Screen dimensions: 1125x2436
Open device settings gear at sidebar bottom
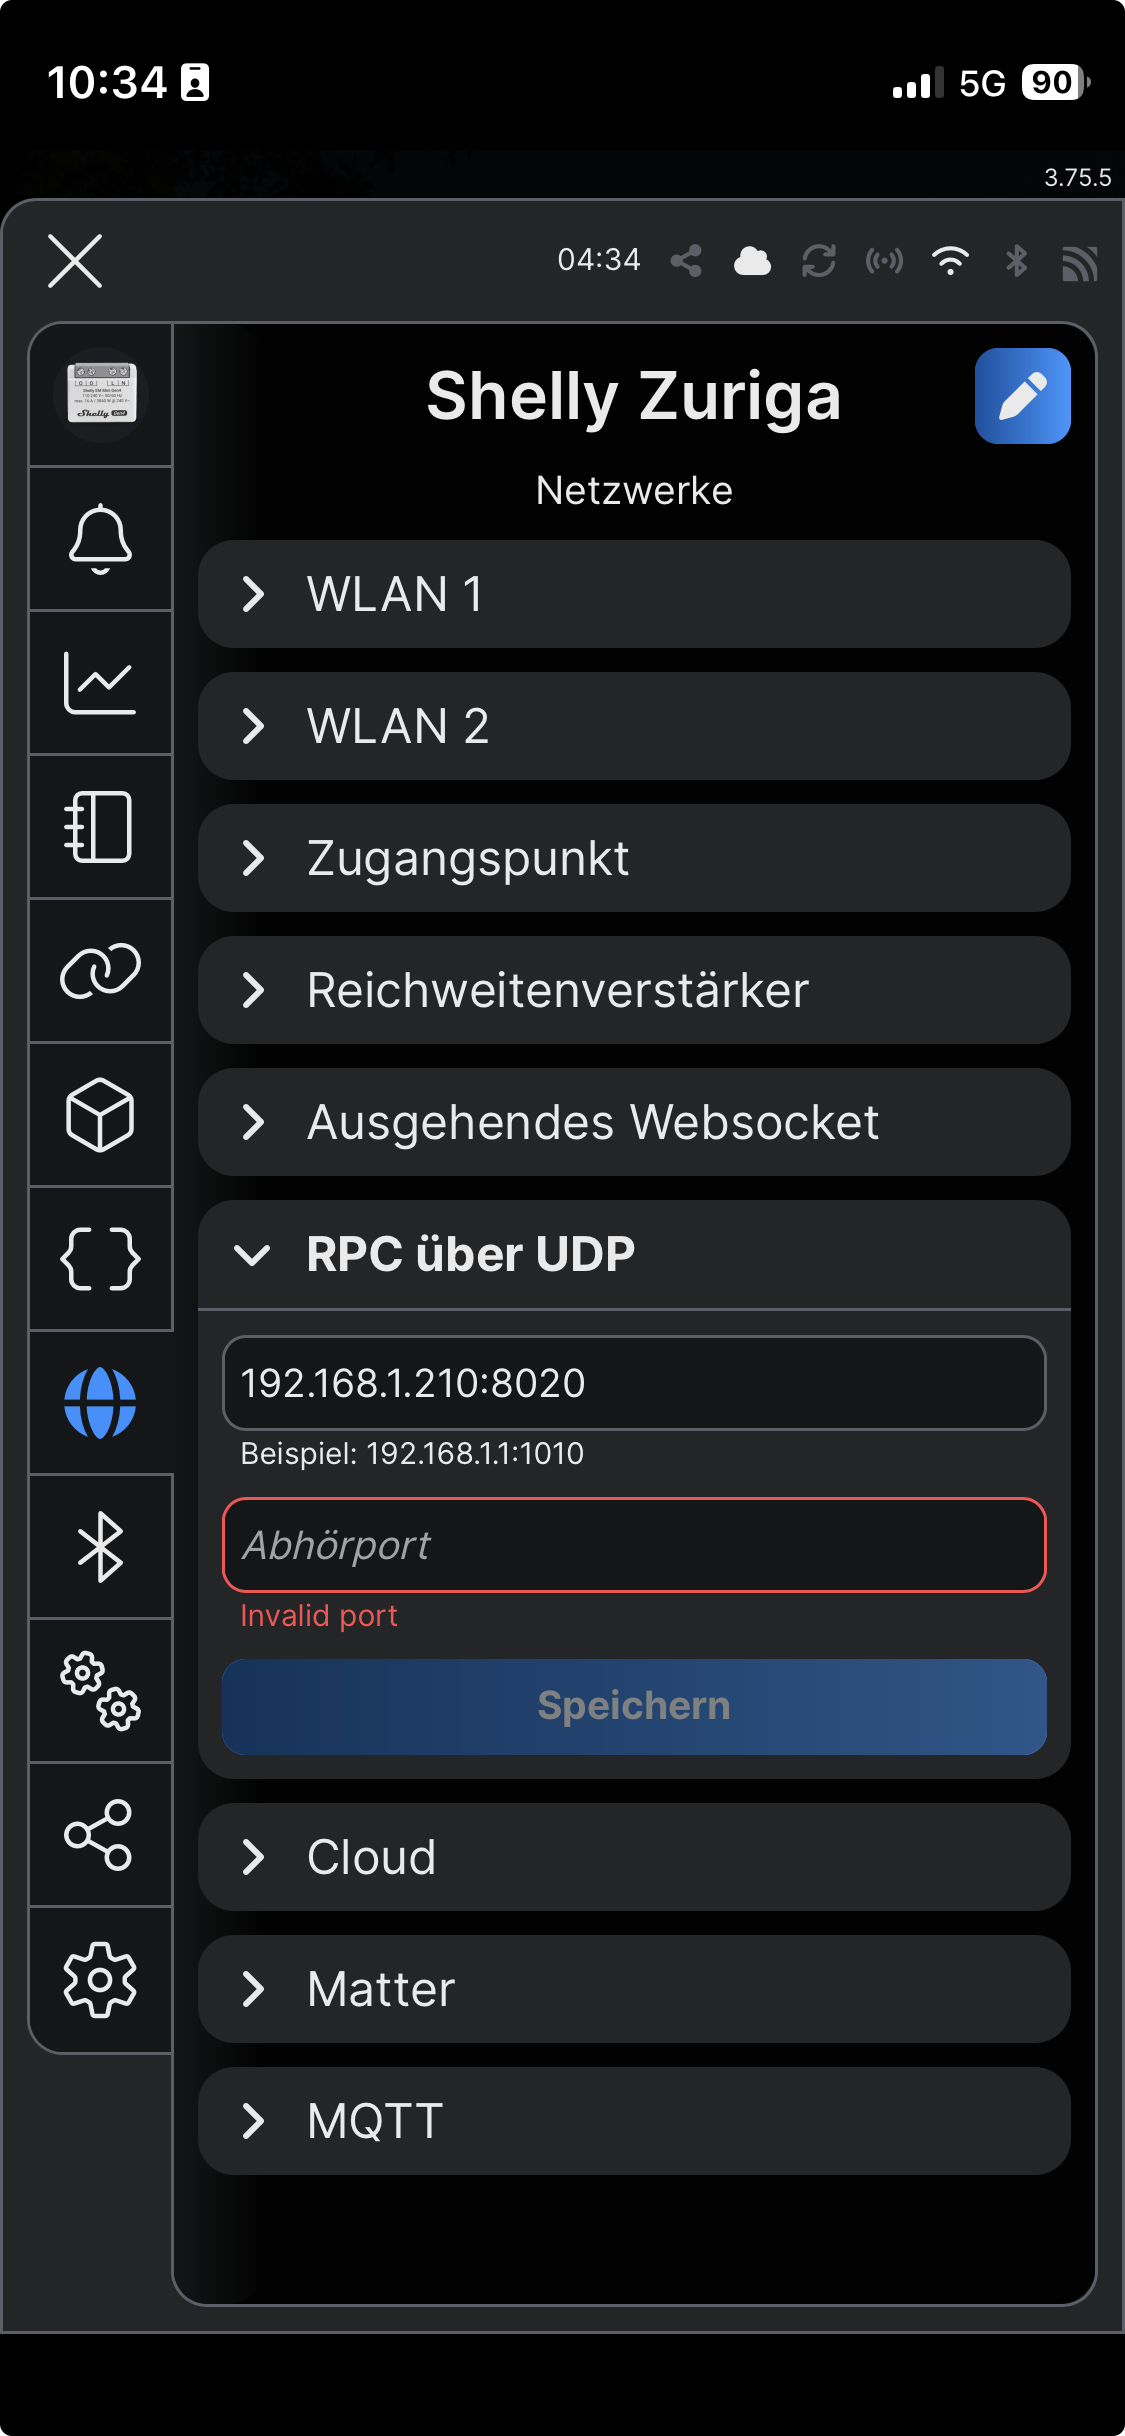[100, 1979]
